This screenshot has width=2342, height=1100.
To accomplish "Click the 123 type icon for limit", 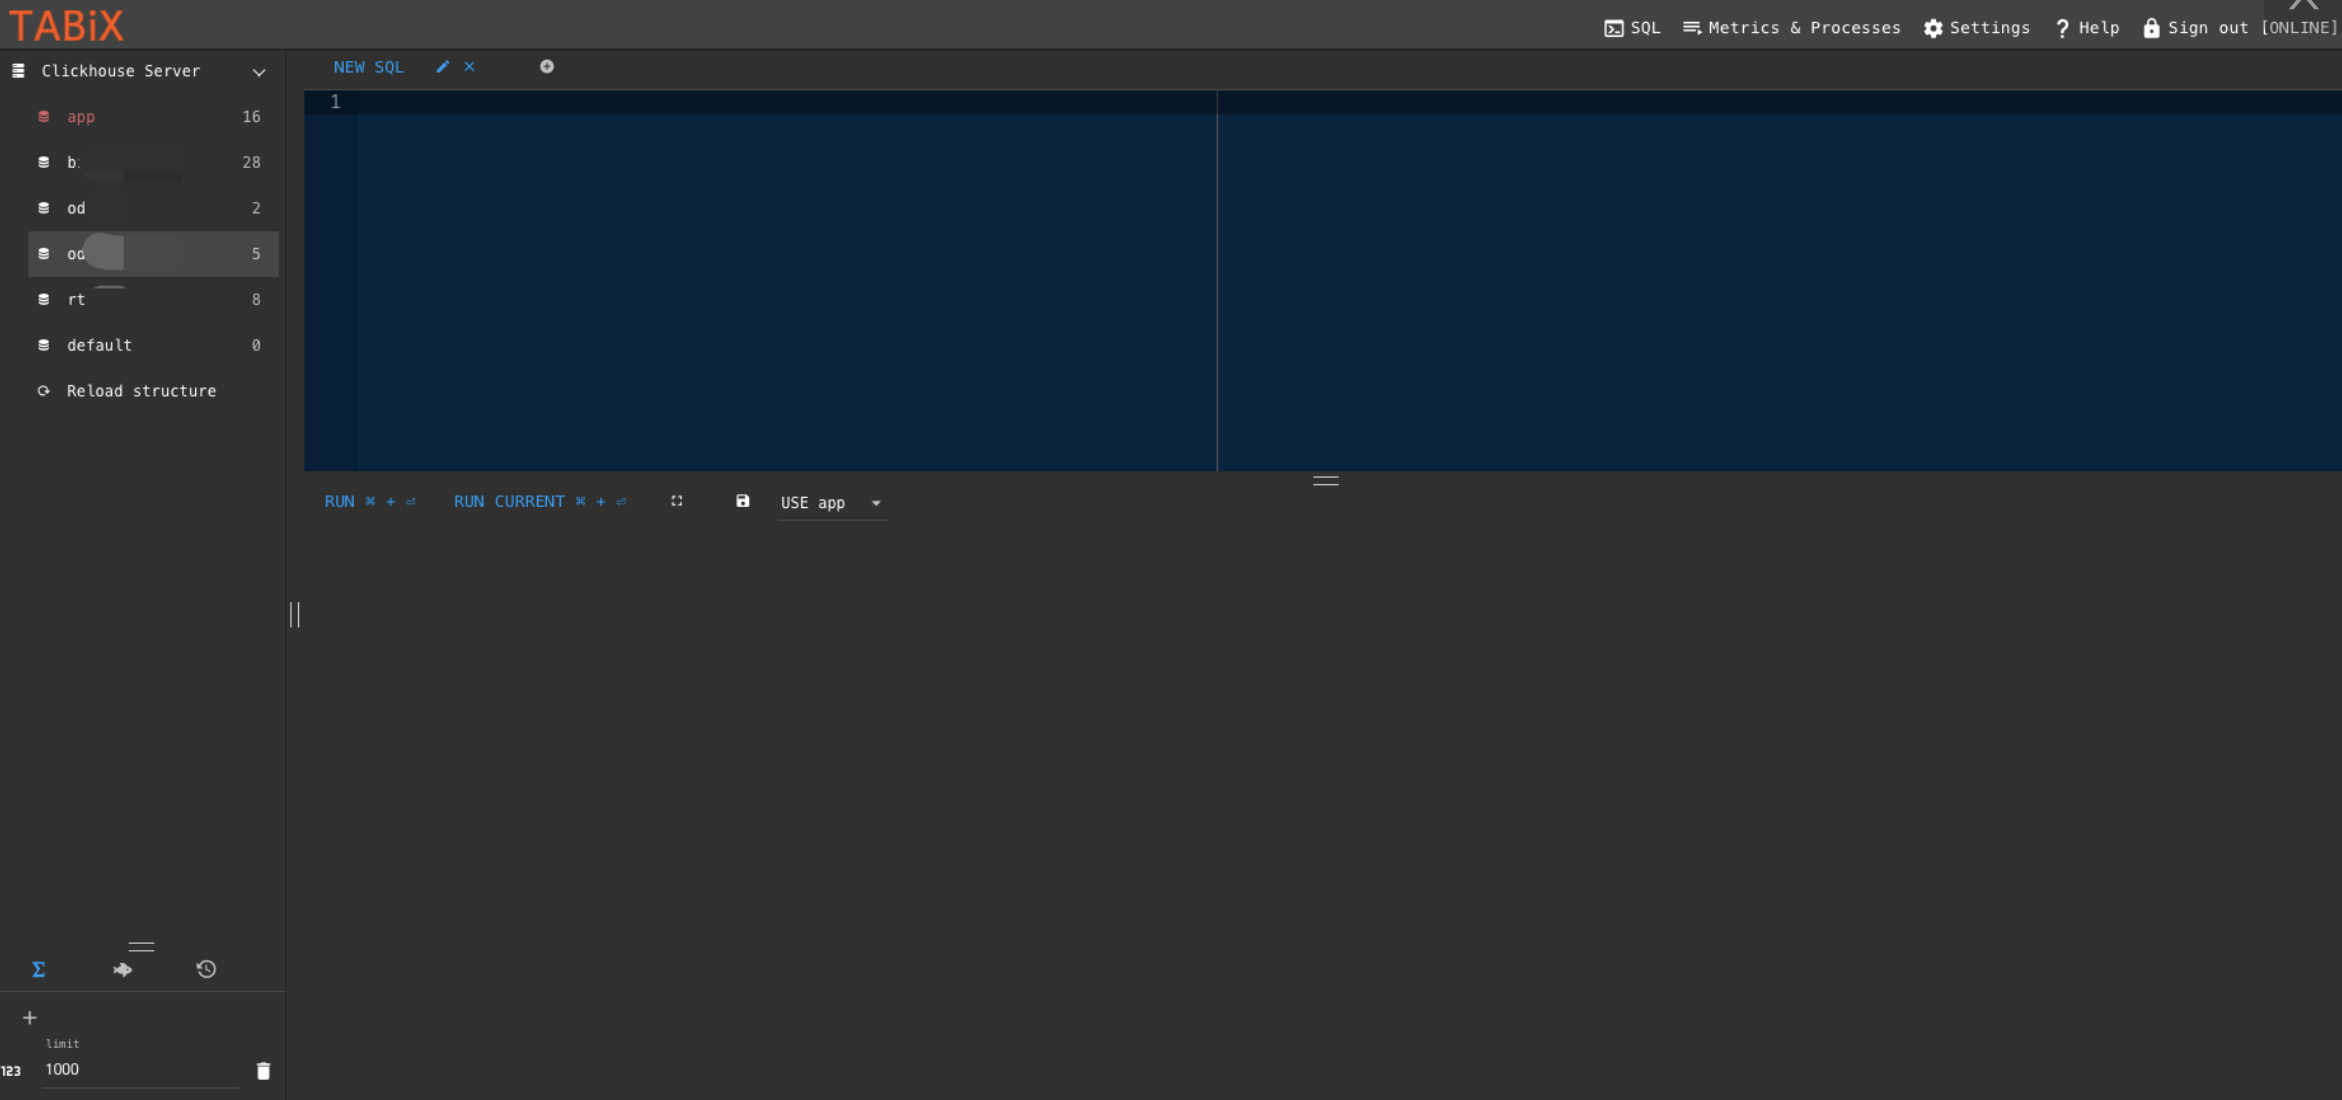I will (11, 1071).
